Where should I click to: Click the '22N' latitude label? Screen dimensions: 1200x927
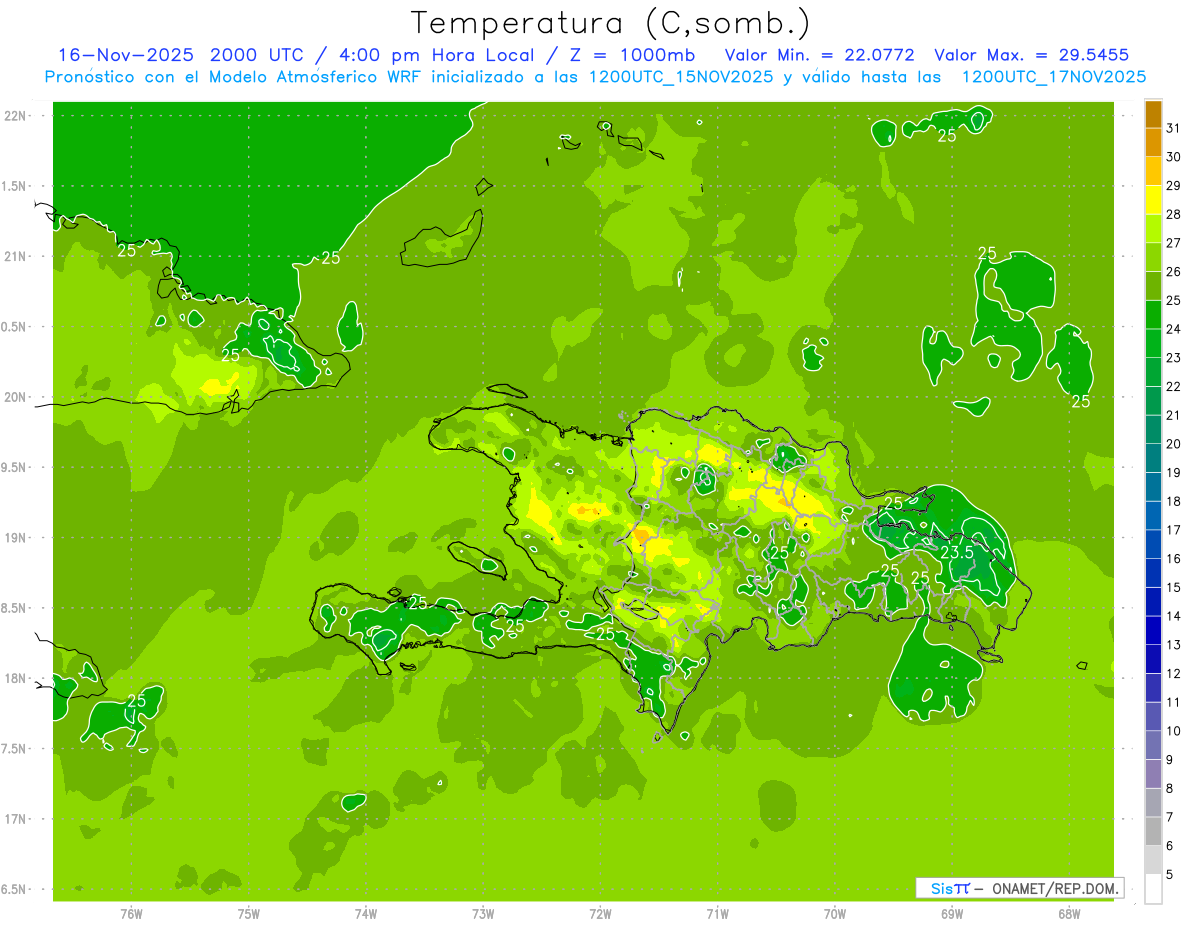(15, 115)
